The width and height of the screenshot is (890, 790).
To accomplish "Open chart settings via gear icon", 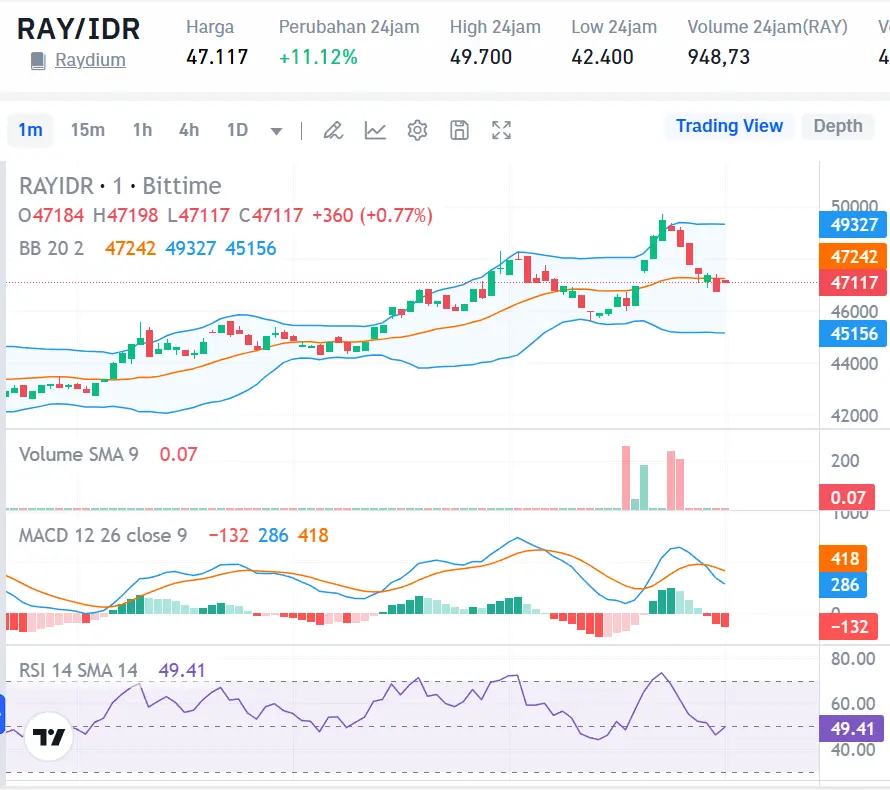I will coord(417,130).
